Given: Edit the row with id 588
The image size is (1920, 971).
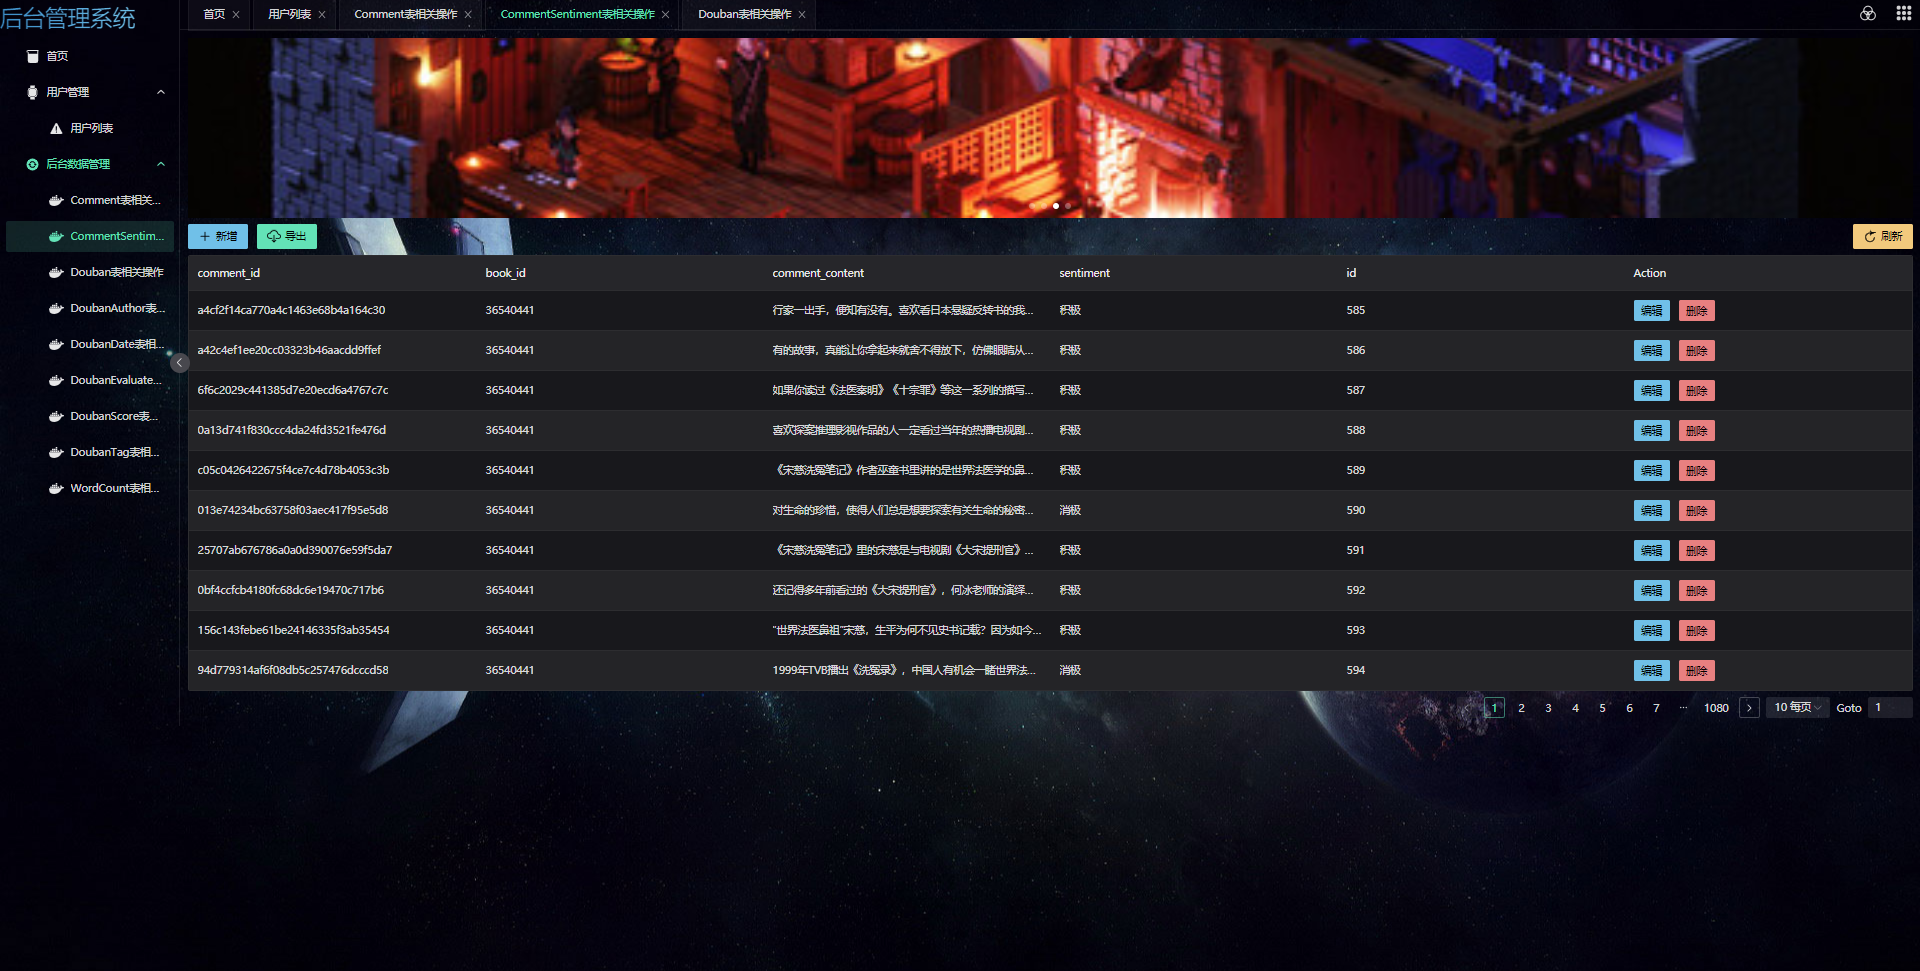Looking at the screenshot, I should pyautogui.click(x=1652, y=431).
